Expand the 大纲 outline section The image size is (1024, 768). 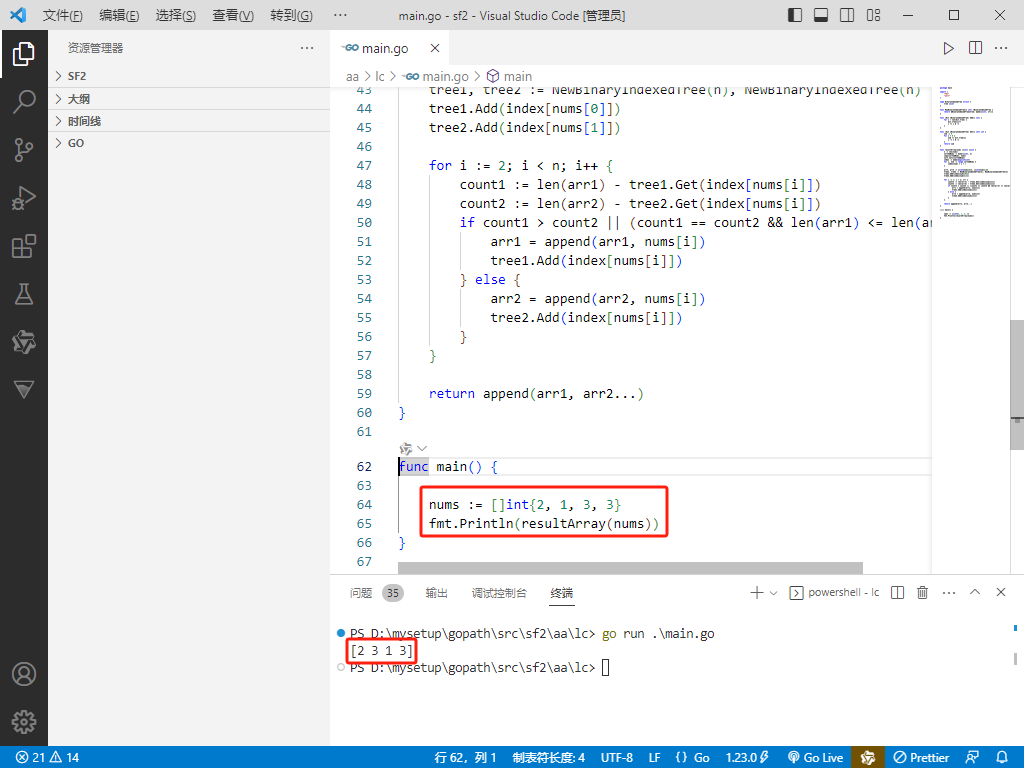pos(189,99)
